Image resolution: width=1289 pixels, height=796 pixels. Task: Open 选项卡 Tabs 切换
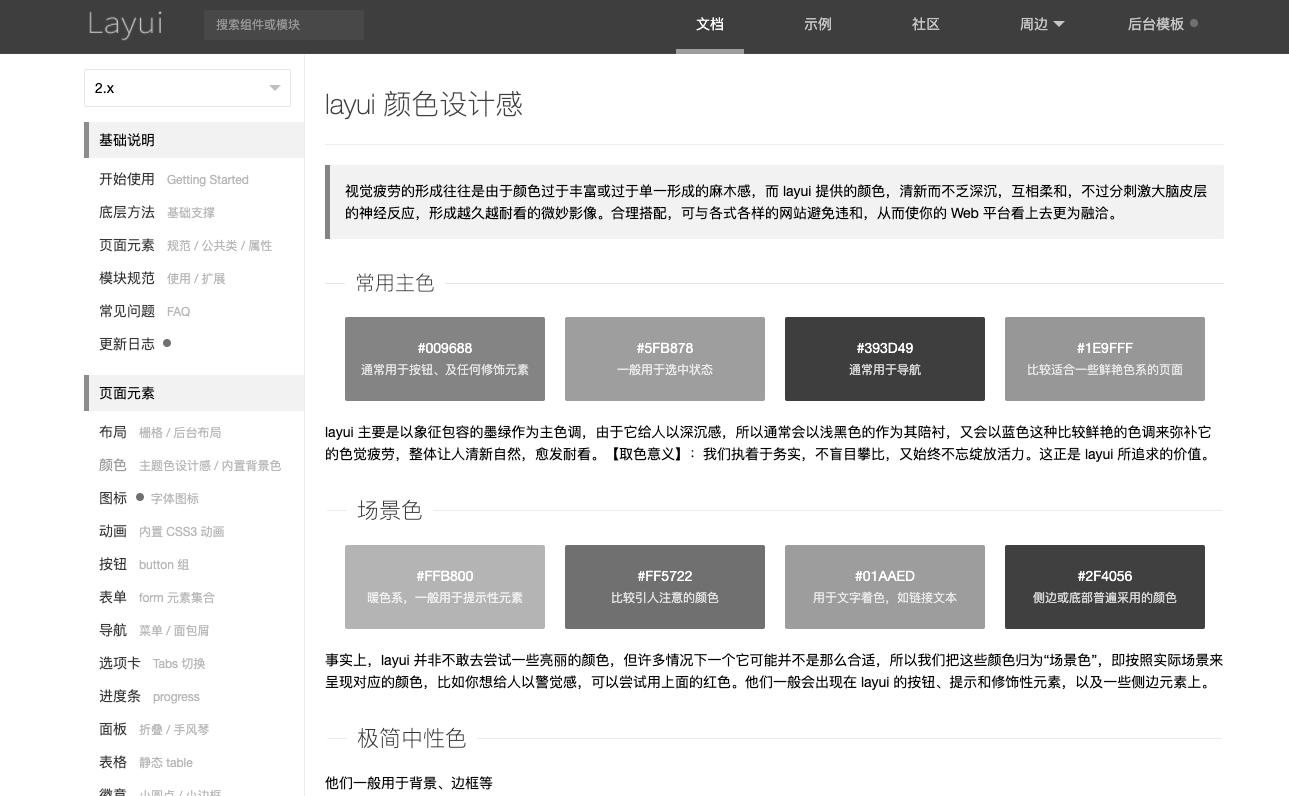coord(152,663)
